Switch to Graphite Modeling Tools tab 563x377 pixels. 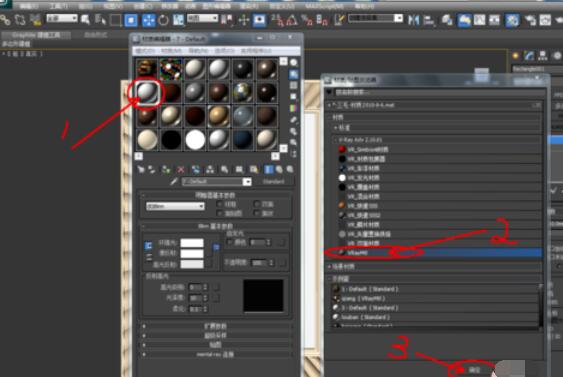[36, 35]
